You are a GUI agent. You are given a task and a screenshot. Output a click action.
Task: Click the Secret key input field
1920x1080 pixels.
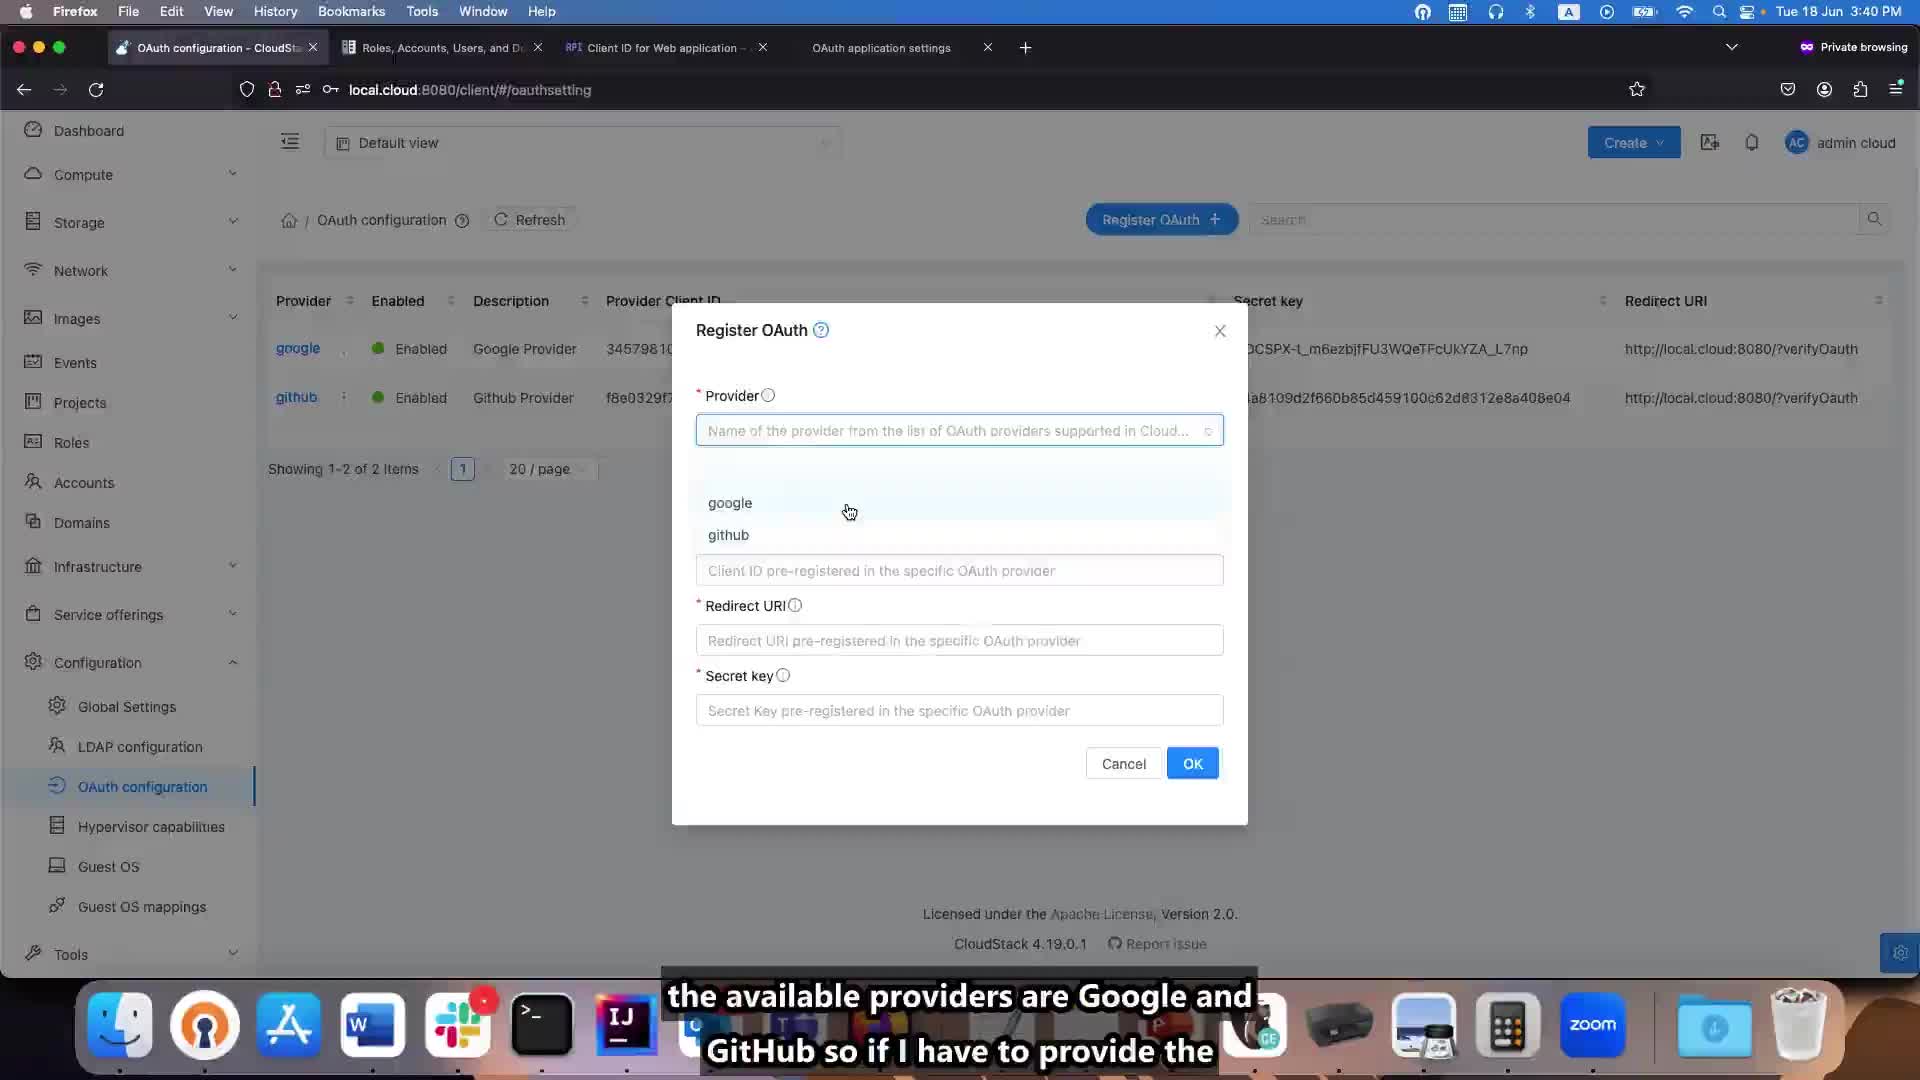tap(960, 711)
